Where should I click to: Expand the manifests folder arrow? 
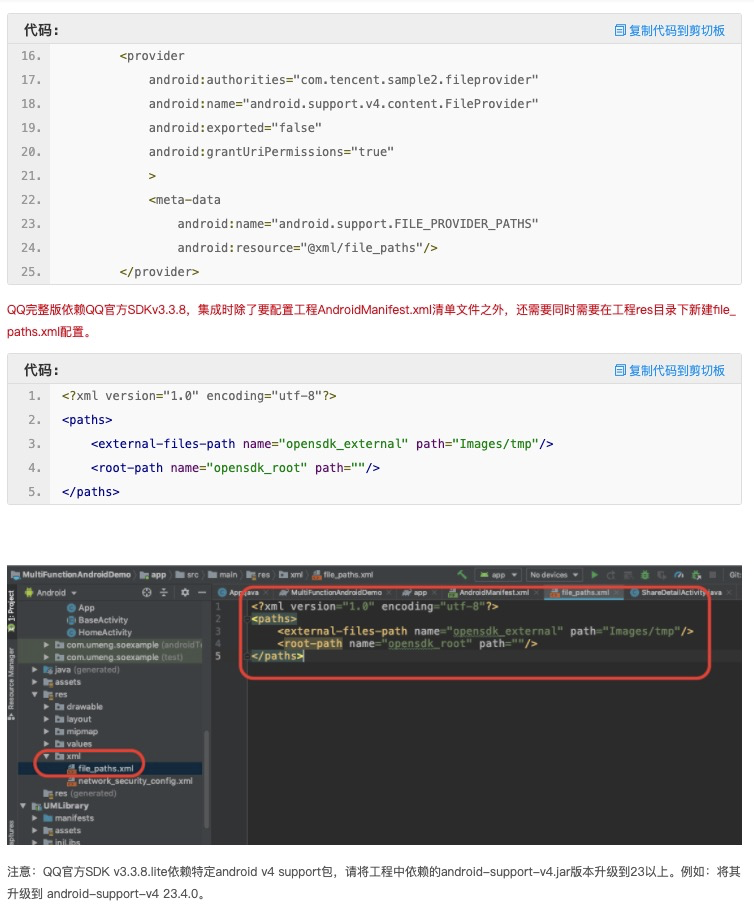(x=35, y=818)
